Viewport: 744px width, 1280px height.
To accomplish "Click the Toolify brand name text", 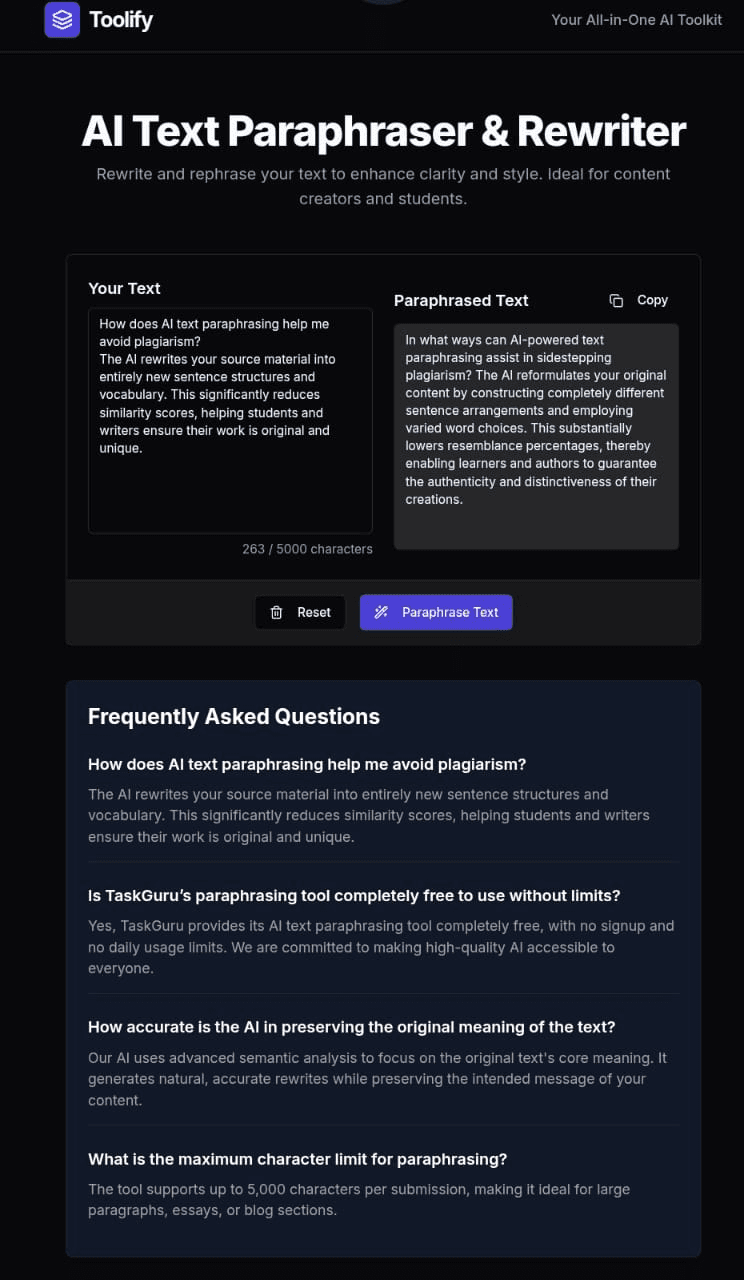I will pyautogui.click(x=120, y=19).
